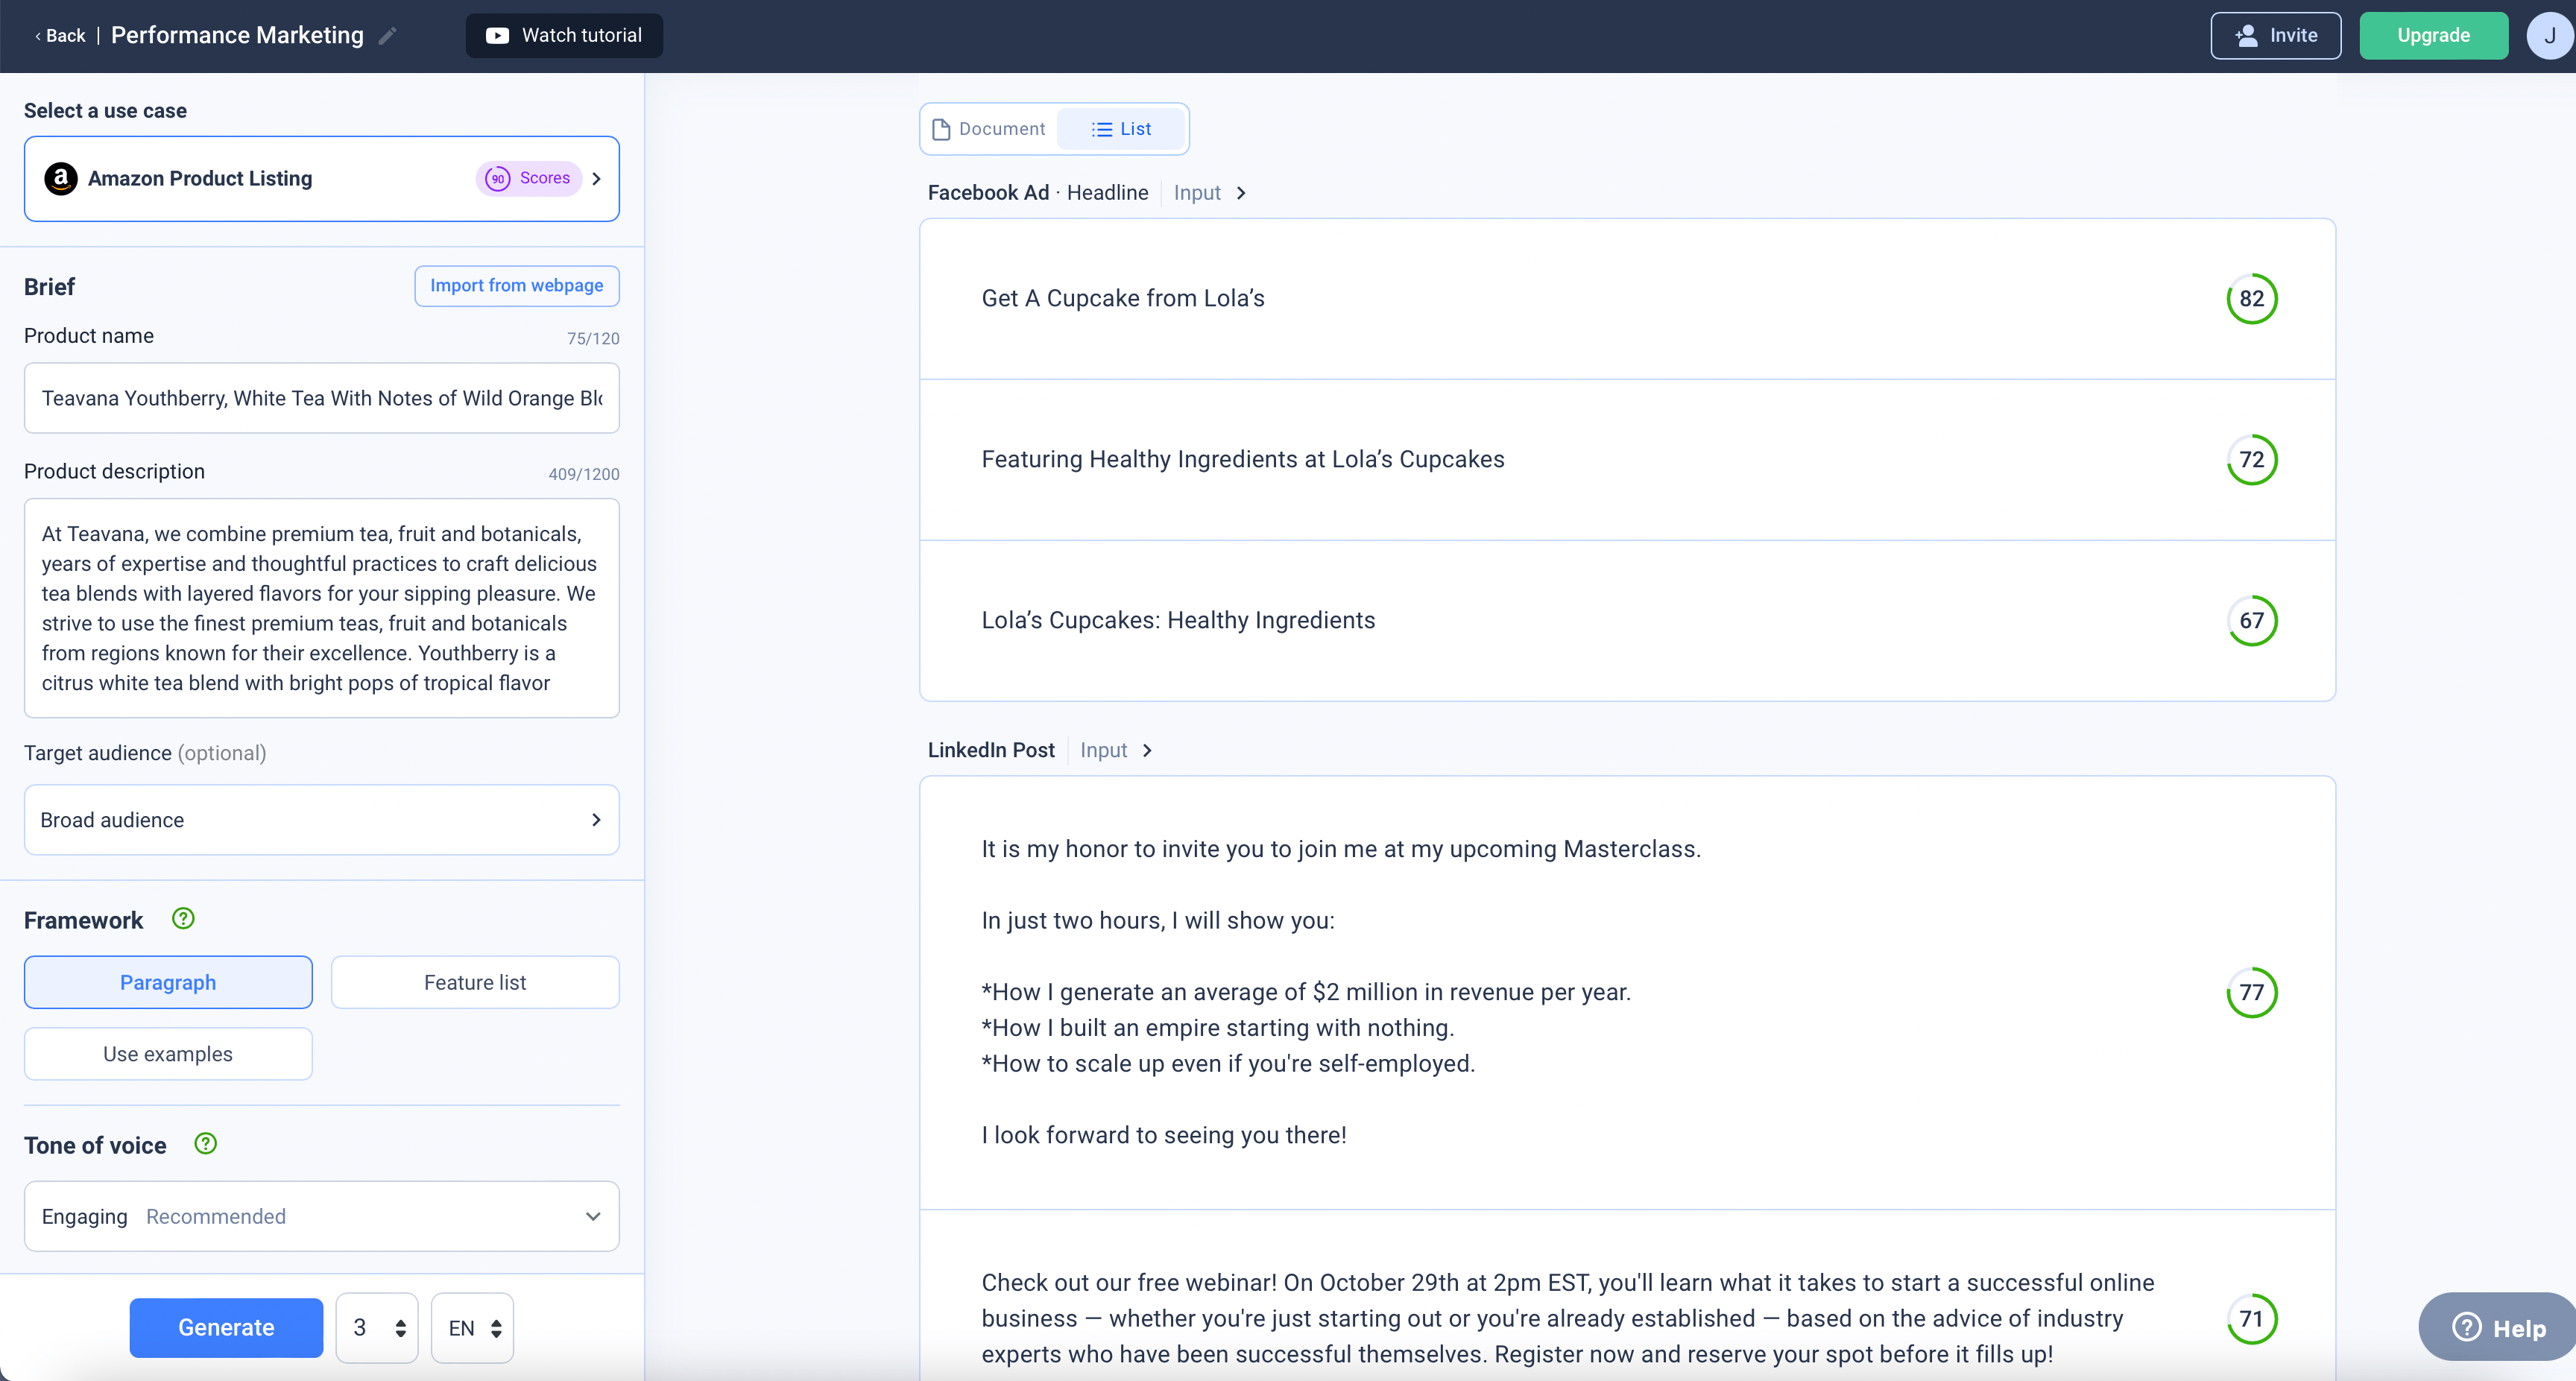This screenshot has height=1381, width=2576.
Task: Open the Scores badge on the use case
Action: 531,178
